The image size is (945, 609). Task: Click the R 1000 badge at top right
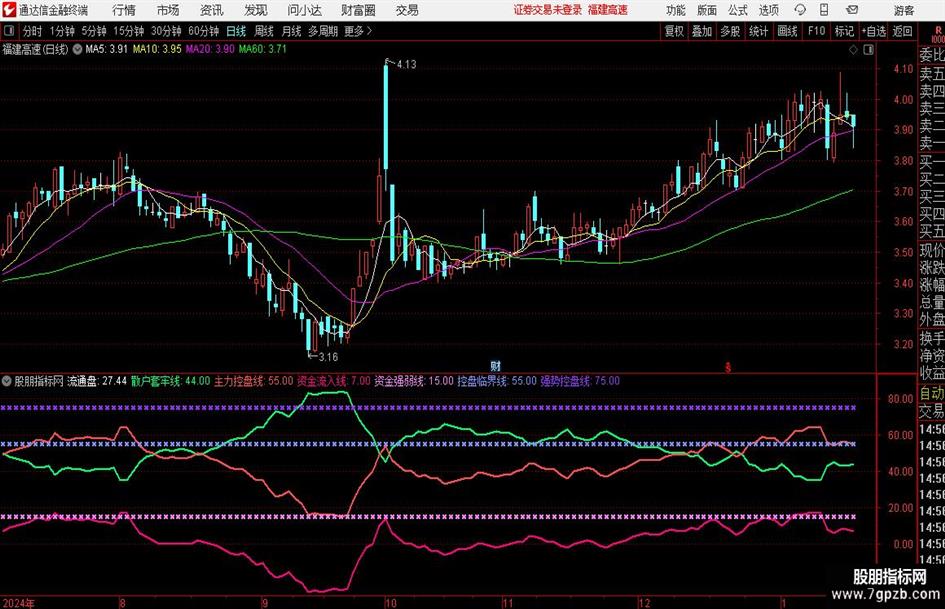tap(938, 34)
